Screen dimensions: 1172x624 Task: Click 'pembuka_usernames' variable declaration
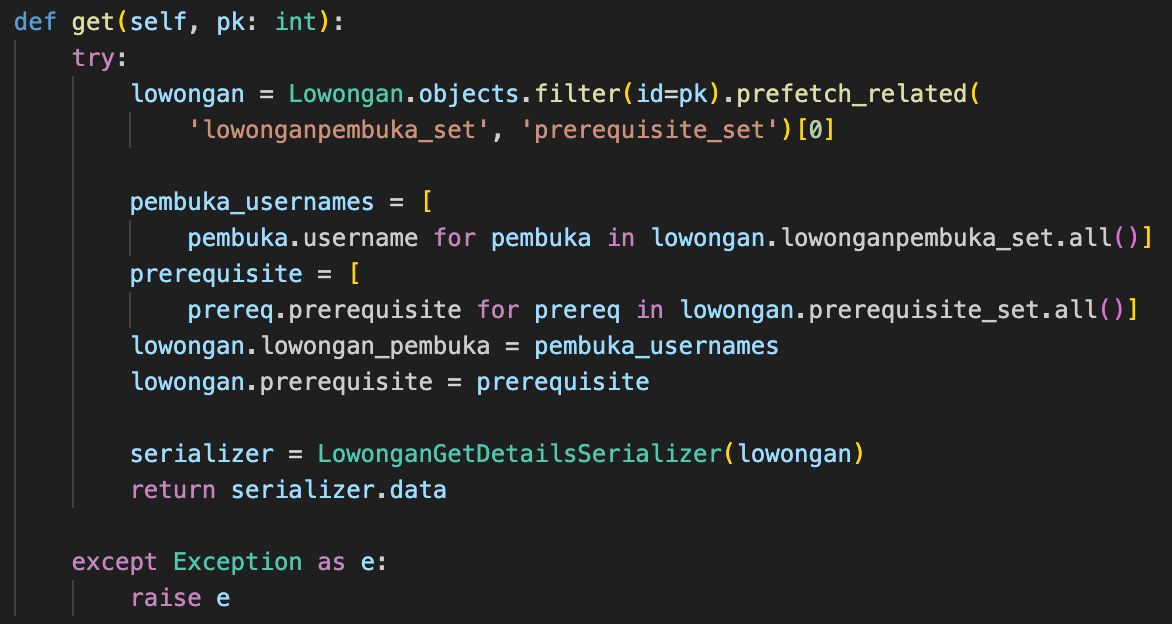coord(252,202)
